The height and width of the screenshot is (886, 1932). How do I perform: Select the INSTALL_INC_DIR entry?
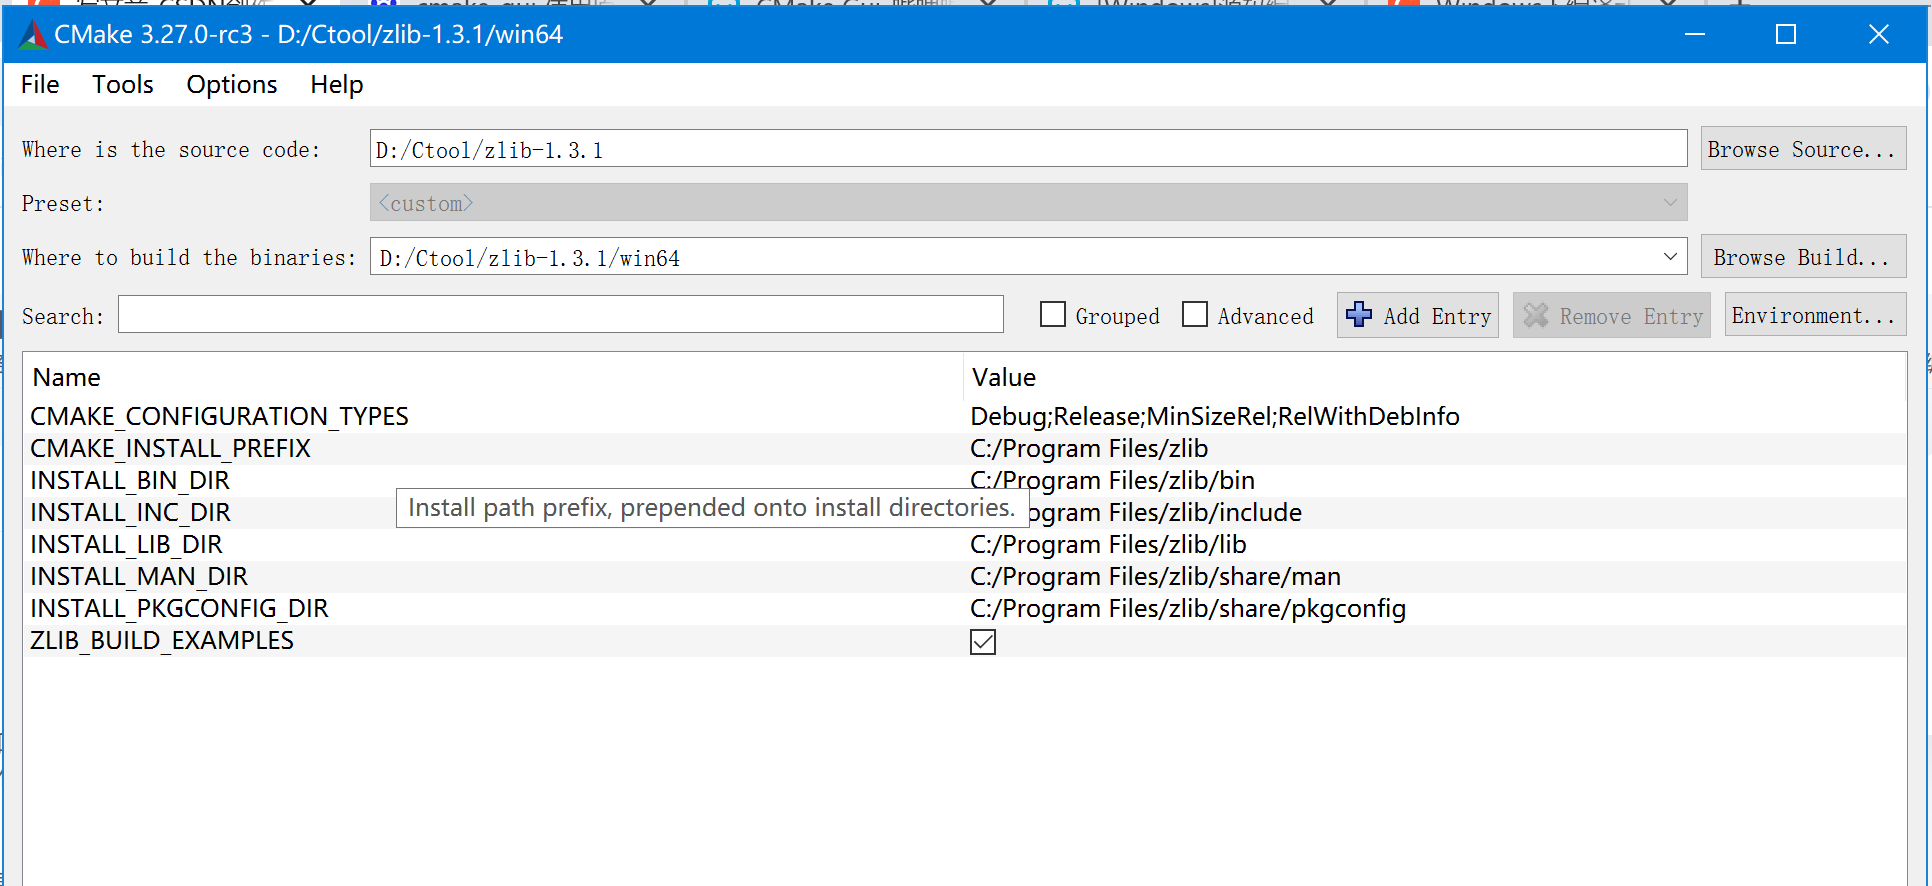[x=130, y=512]
